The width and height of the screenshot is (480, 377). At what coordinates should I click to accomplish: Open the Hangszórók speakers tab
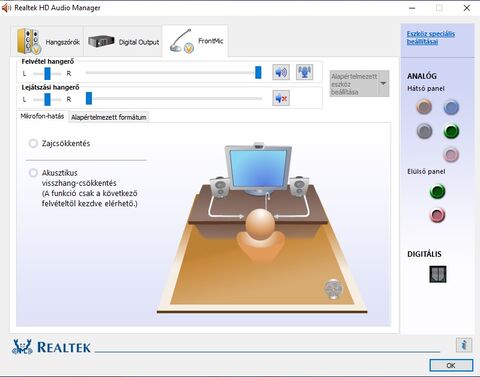(47, 41)
